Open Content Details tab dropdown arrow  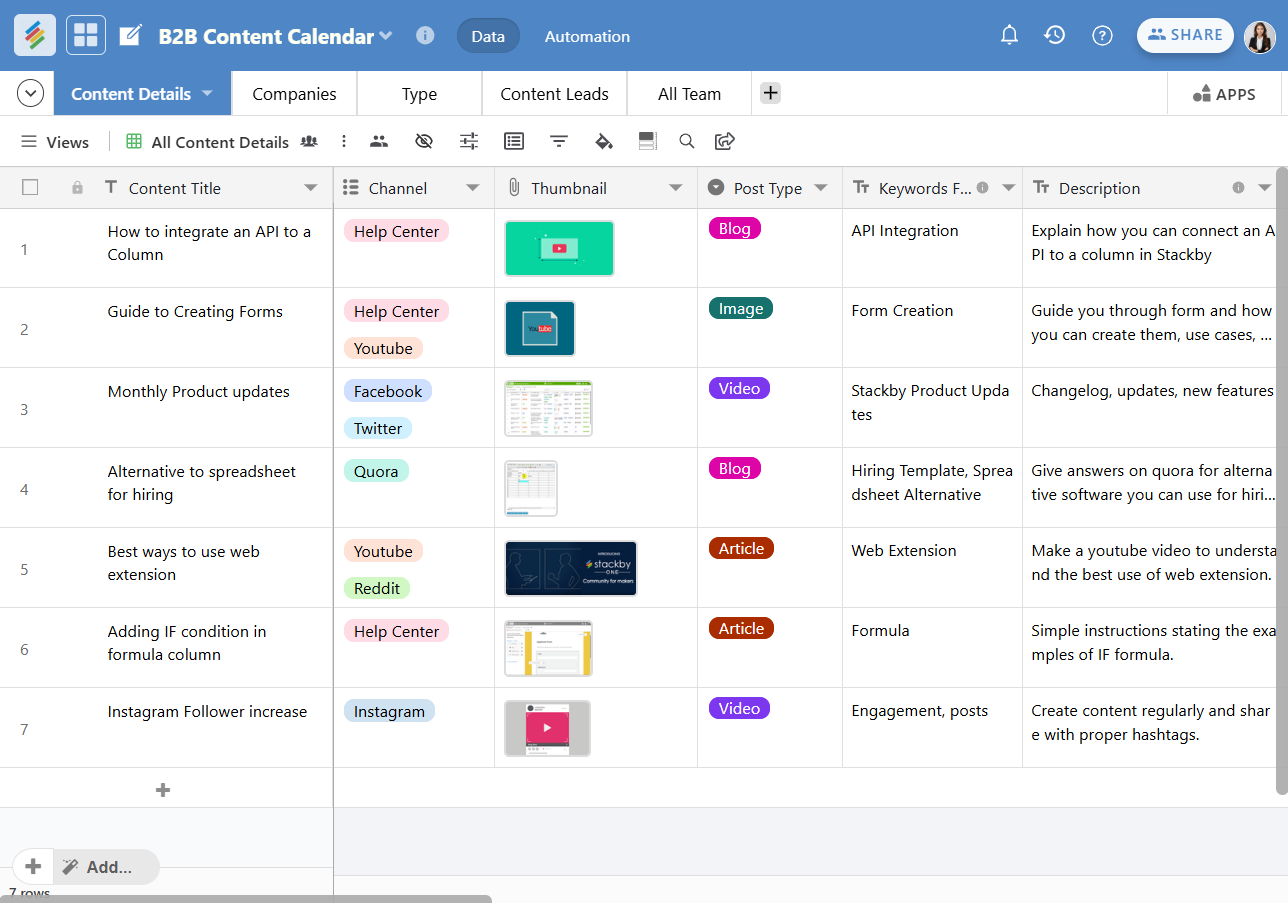pos(207,93)
